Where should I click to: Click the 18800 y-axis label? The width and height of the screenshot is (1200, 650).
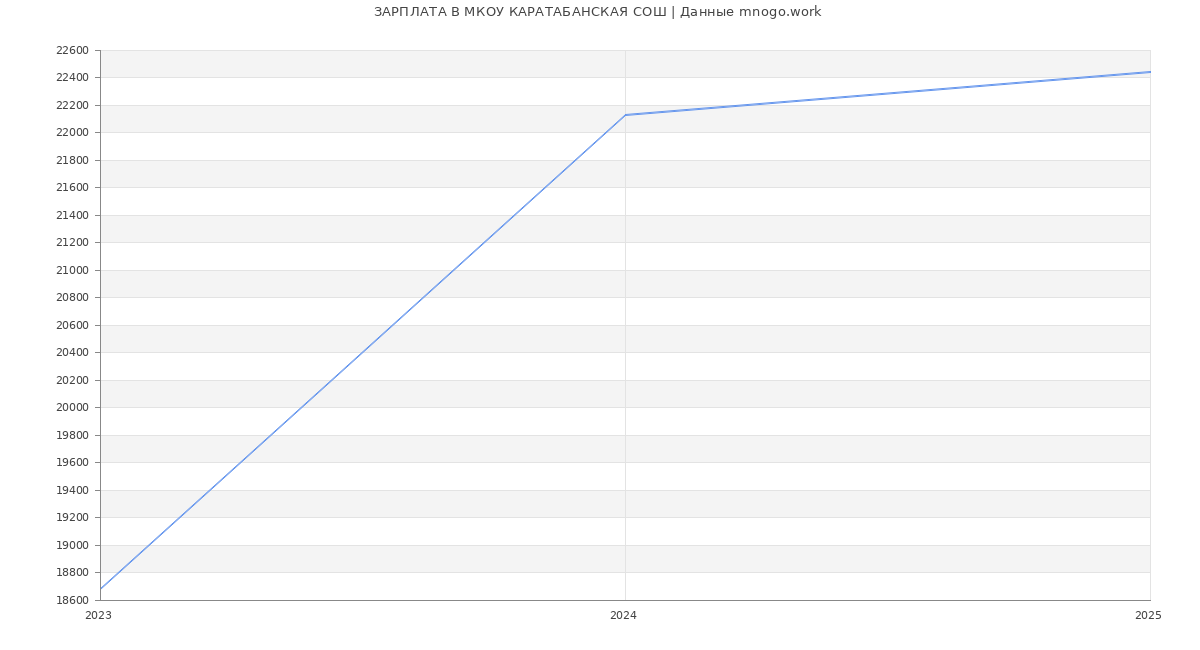coord(72,573)
